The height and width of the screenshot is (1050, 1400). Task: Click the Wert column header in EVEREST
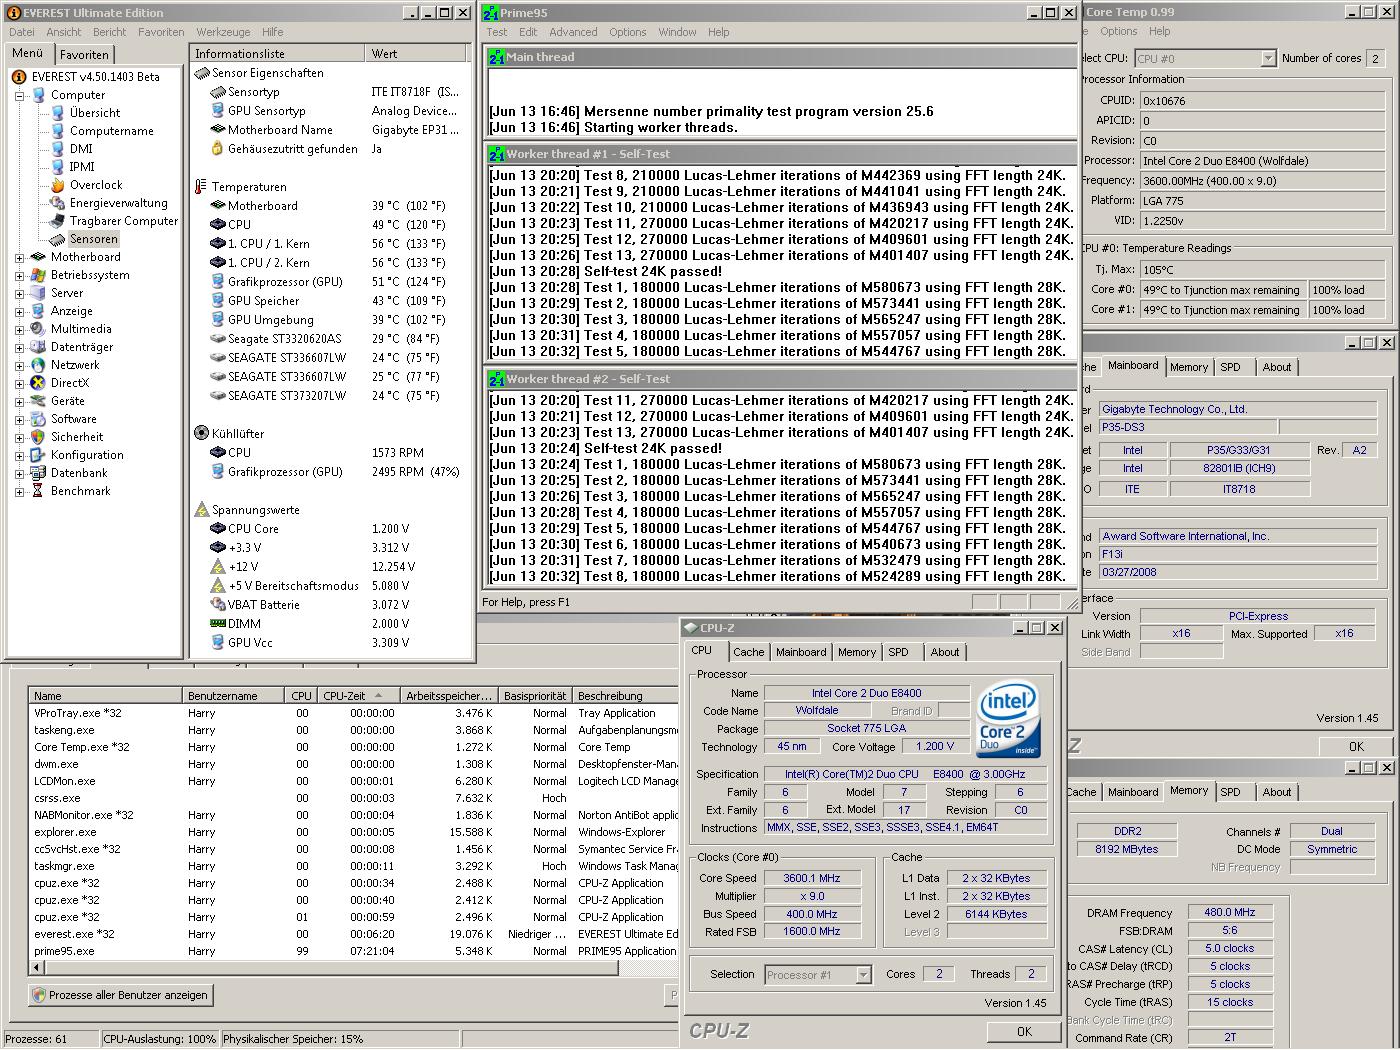pyautogui.click(x=417, y=54)
